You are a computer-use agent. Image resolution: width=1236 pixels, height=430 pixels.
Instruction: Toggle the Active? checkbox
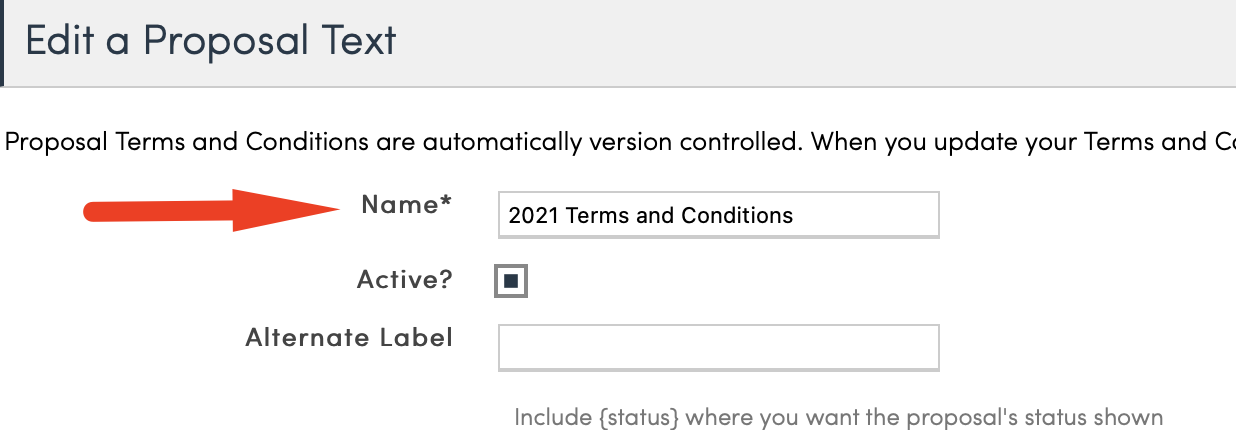[x=510, y=281]
